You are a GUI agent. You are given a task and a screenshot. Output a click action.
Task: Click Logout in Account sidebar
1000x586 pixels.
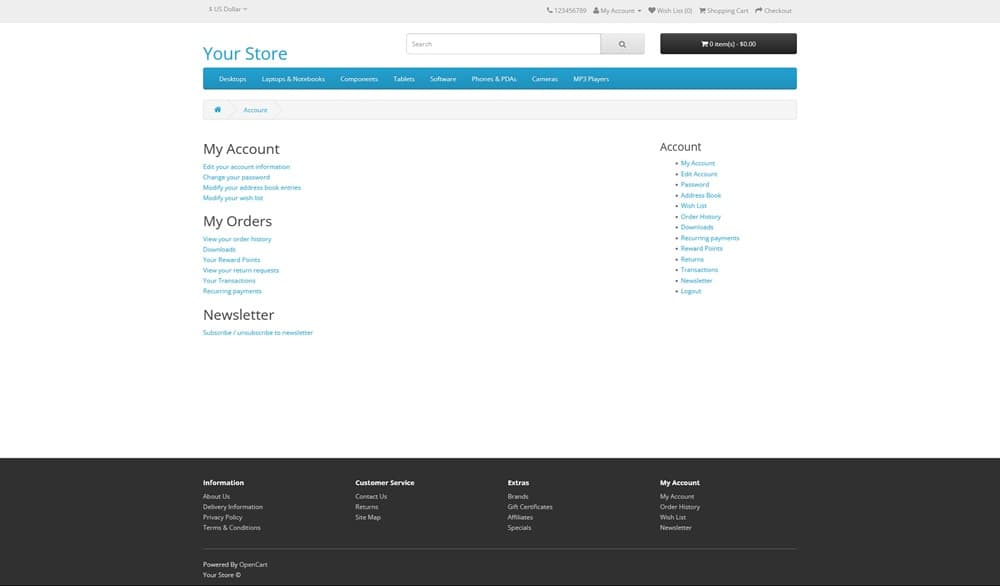(x=691, y=291)
